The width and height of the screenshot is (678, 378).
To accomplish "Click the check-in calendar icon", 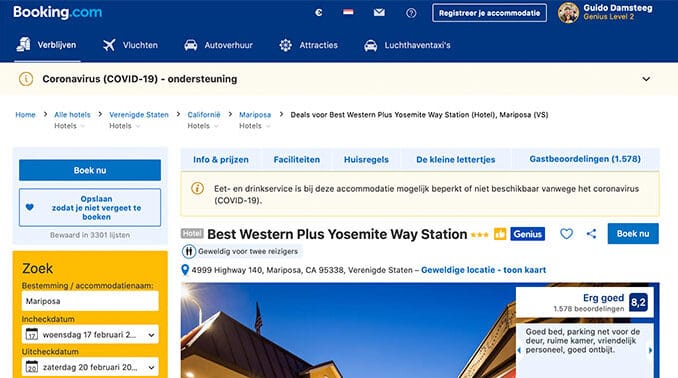I will (32, 334).
